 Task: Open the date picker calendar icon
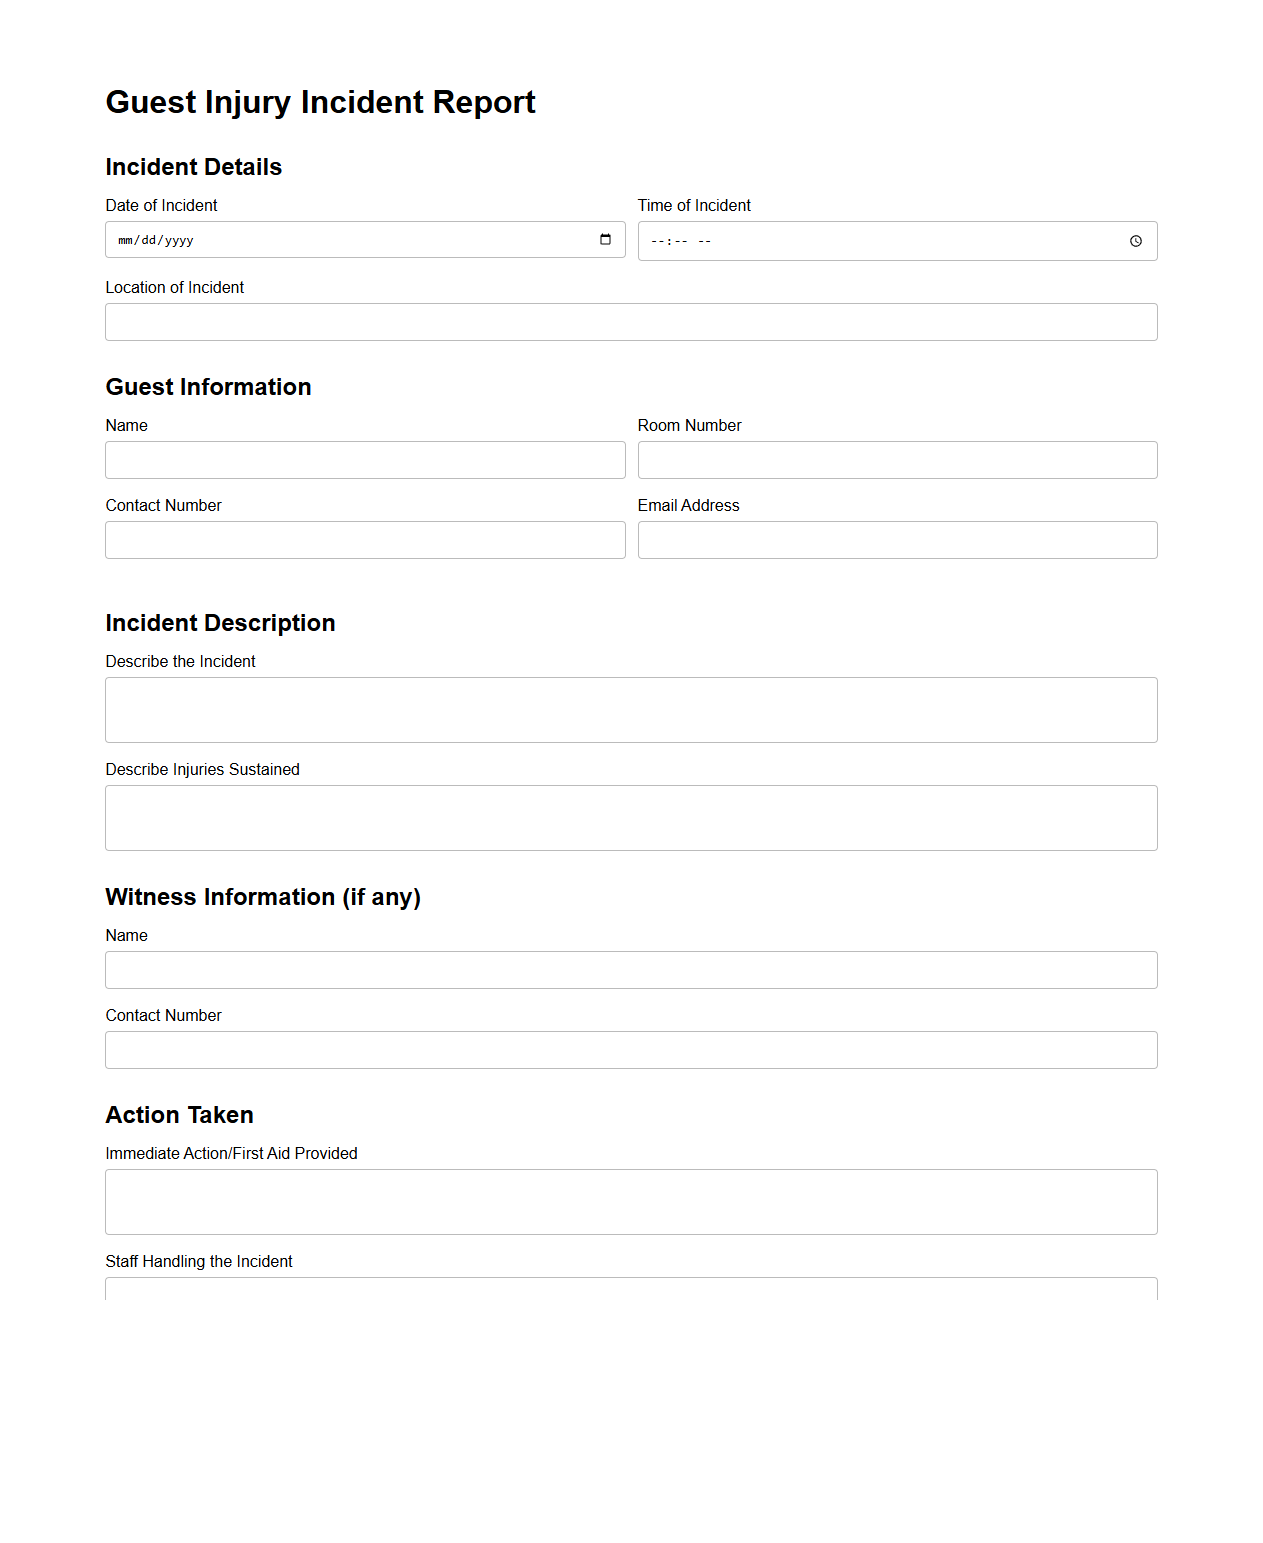pos(604,240)
